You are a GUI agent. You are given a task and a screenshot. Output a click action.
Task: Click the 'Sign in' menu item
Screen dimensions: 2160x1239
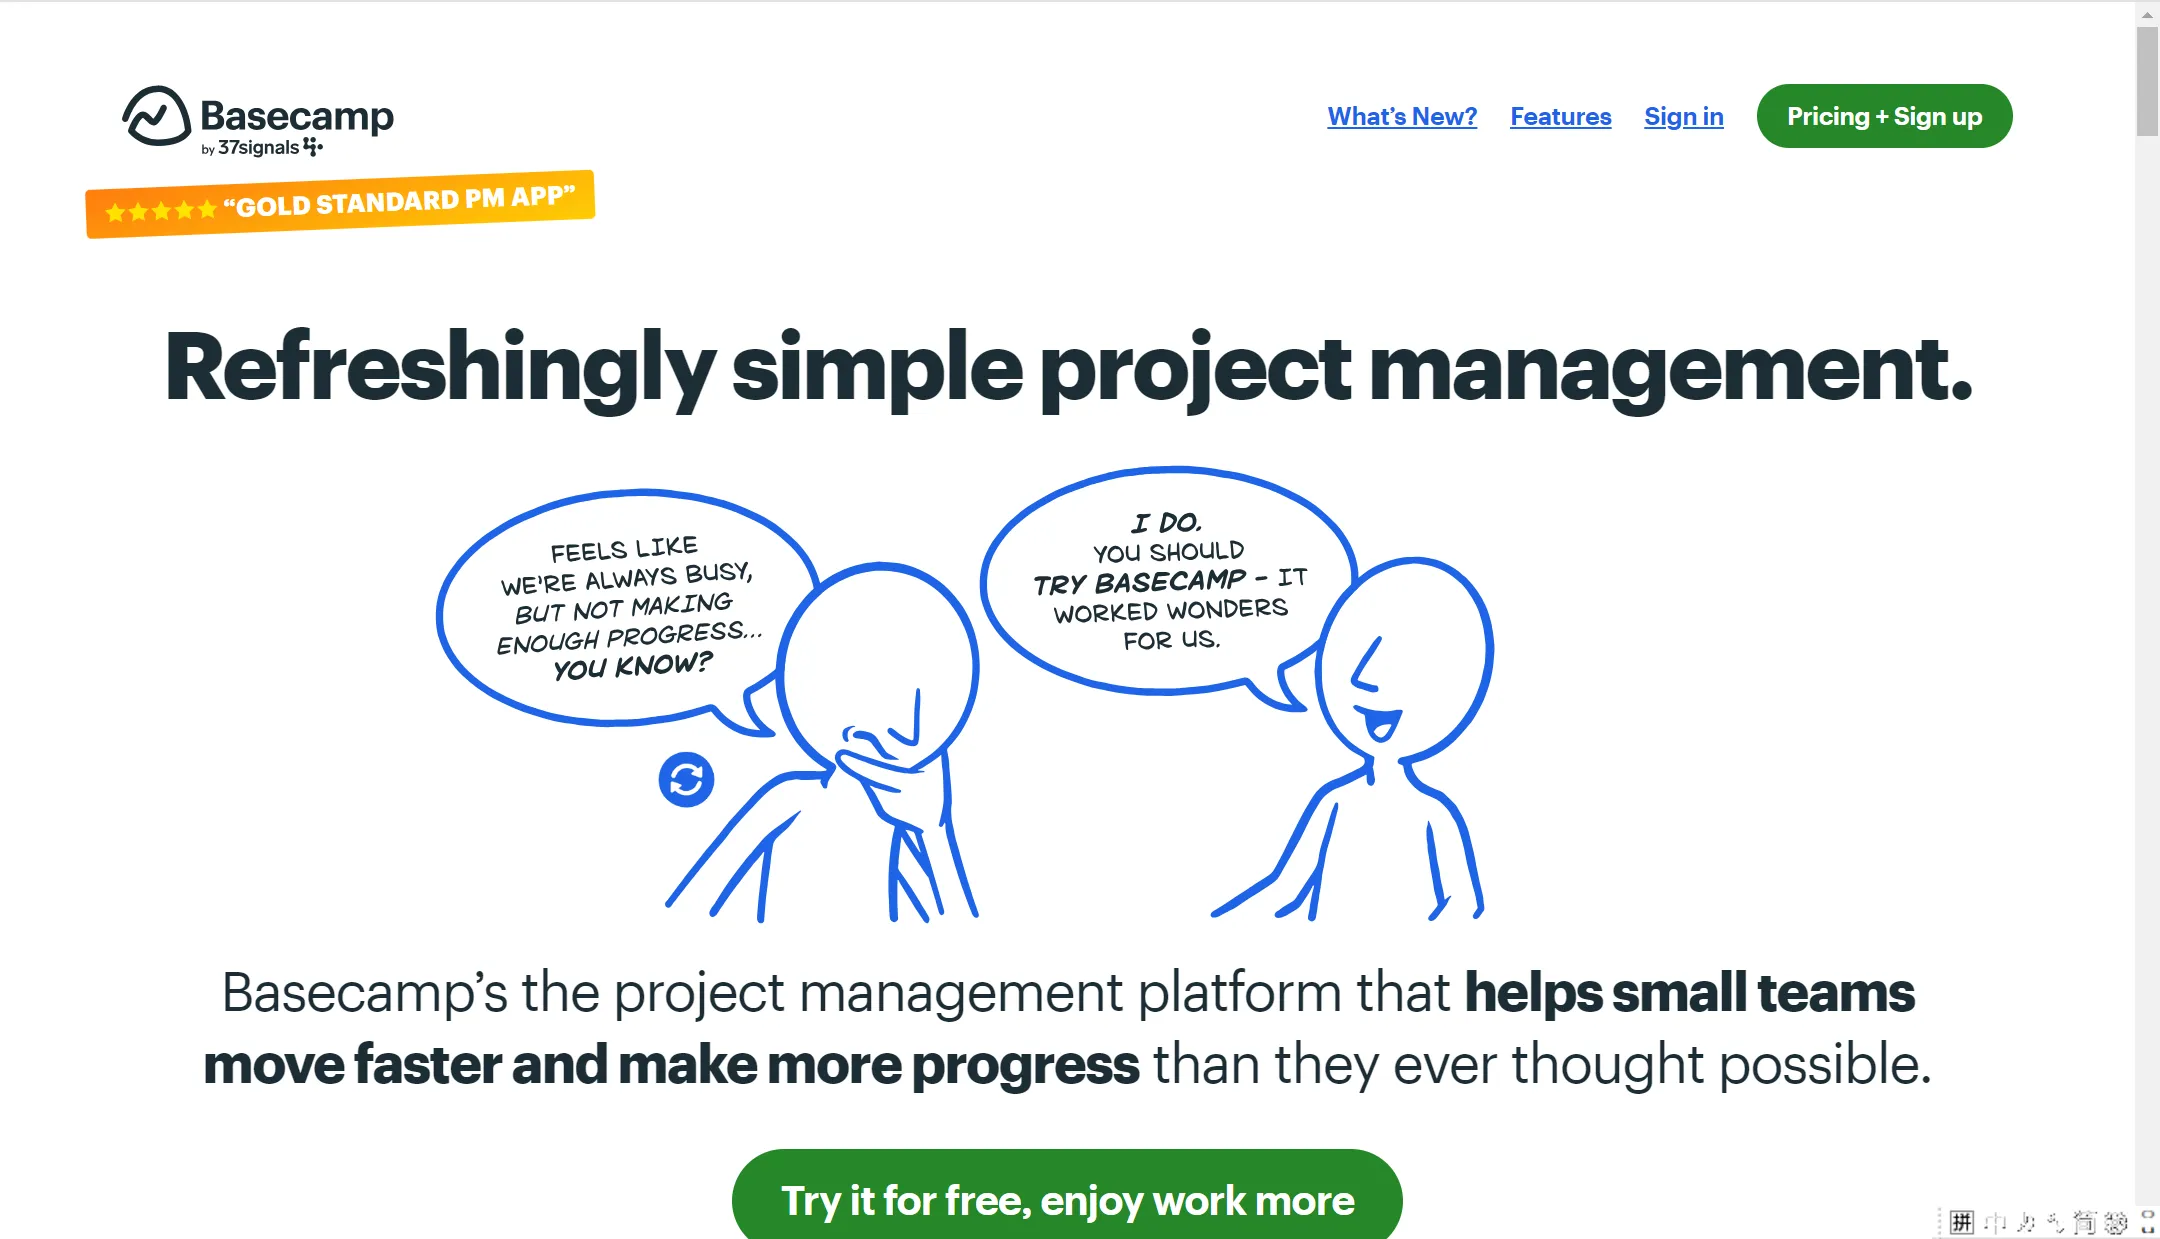[x=1684, y=114]
